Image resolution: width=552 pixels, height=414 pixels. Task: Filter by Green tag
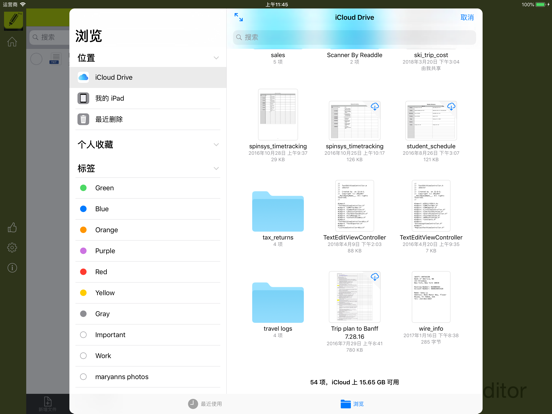point(148,188)
